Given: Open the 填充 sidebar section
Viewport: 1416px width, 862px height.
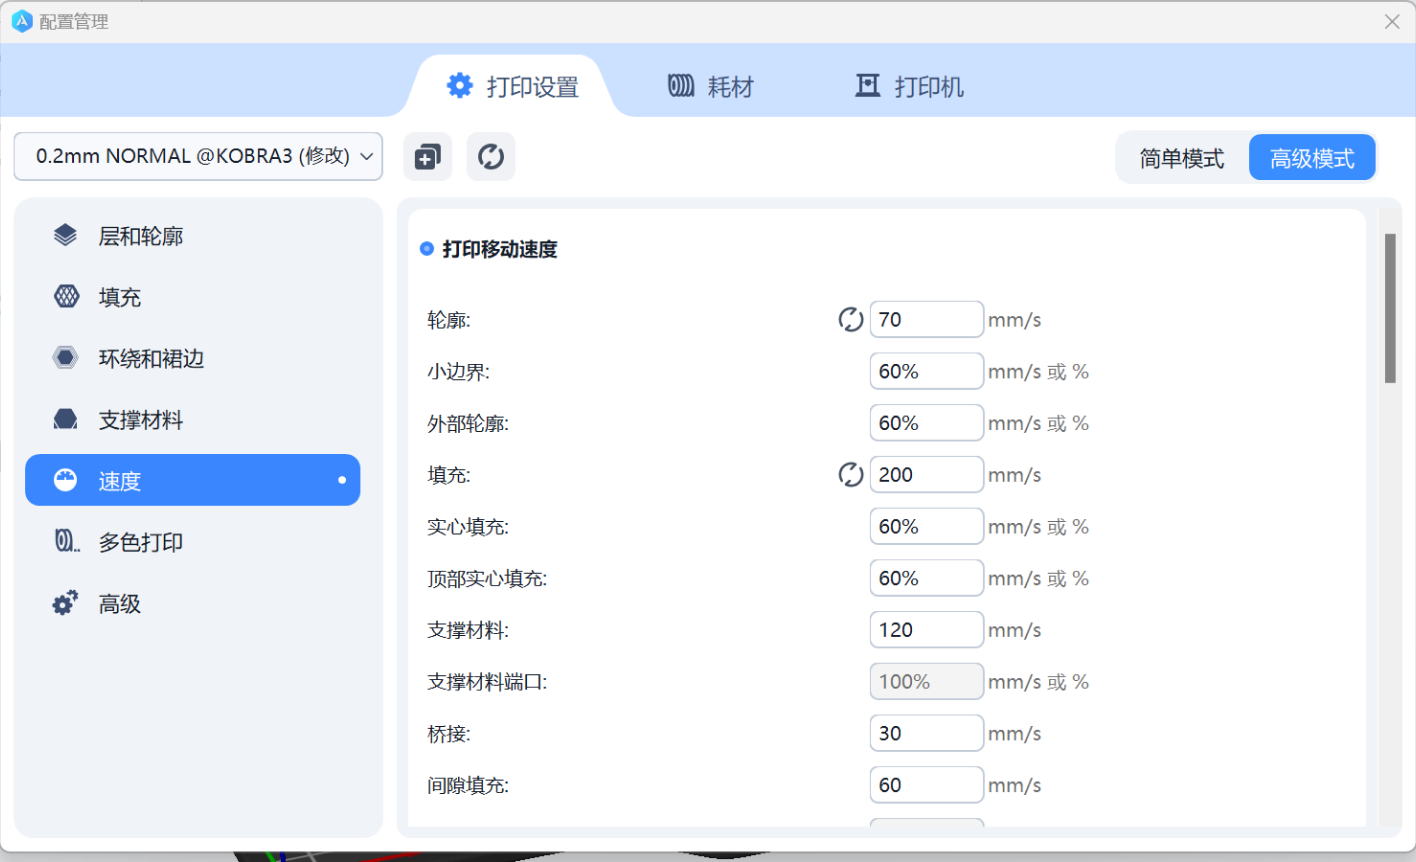Looking at the screenshot, I should tap(120, 297).
